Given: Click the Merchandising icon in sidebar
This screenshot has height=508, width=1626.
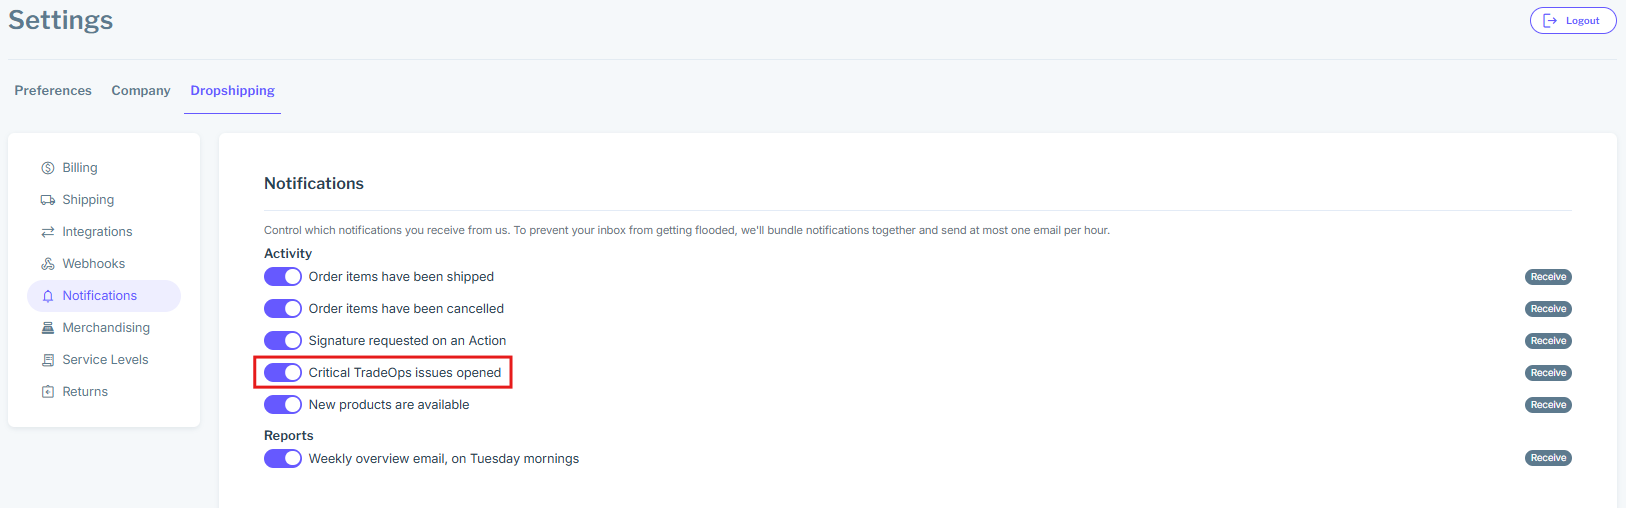Looking at the screenshot, I should click(48, 328).
